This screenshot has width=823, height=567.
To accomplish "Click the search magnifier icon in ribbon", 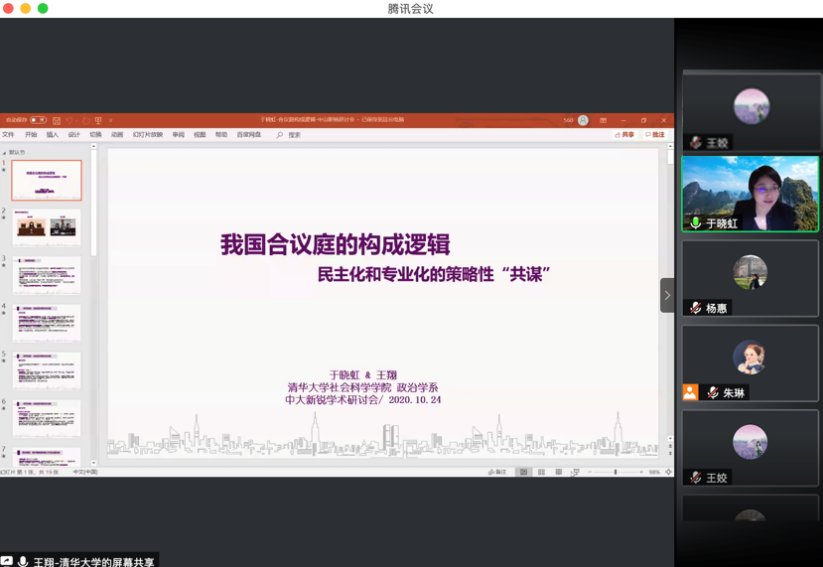I will 280,135.
